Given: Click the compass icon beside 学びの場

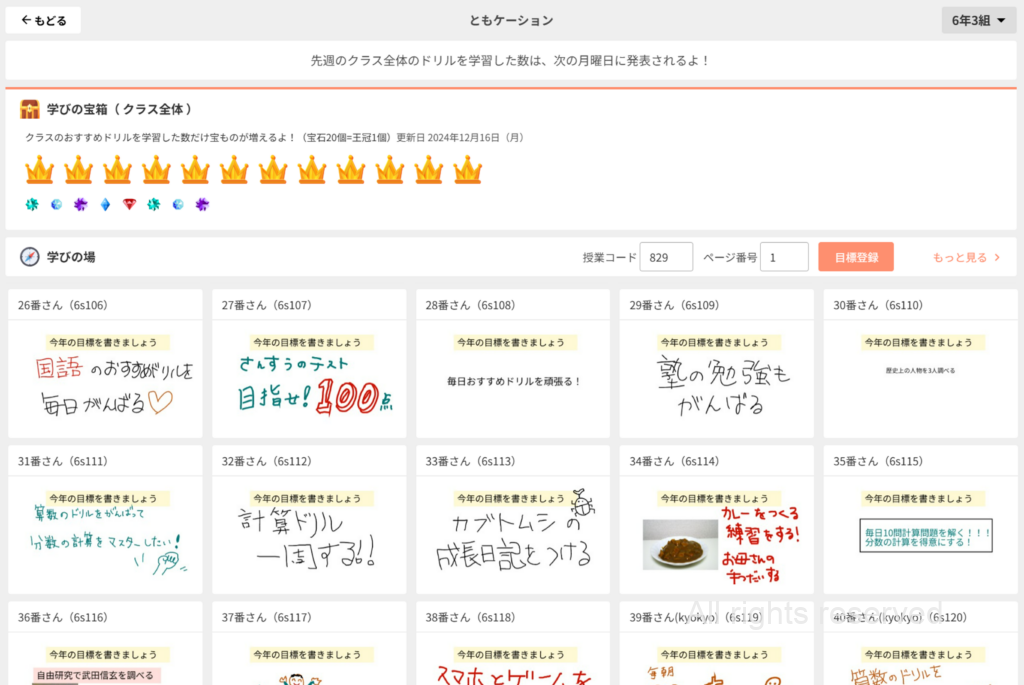Looking at the screenshot, I should tap(29, 257).
